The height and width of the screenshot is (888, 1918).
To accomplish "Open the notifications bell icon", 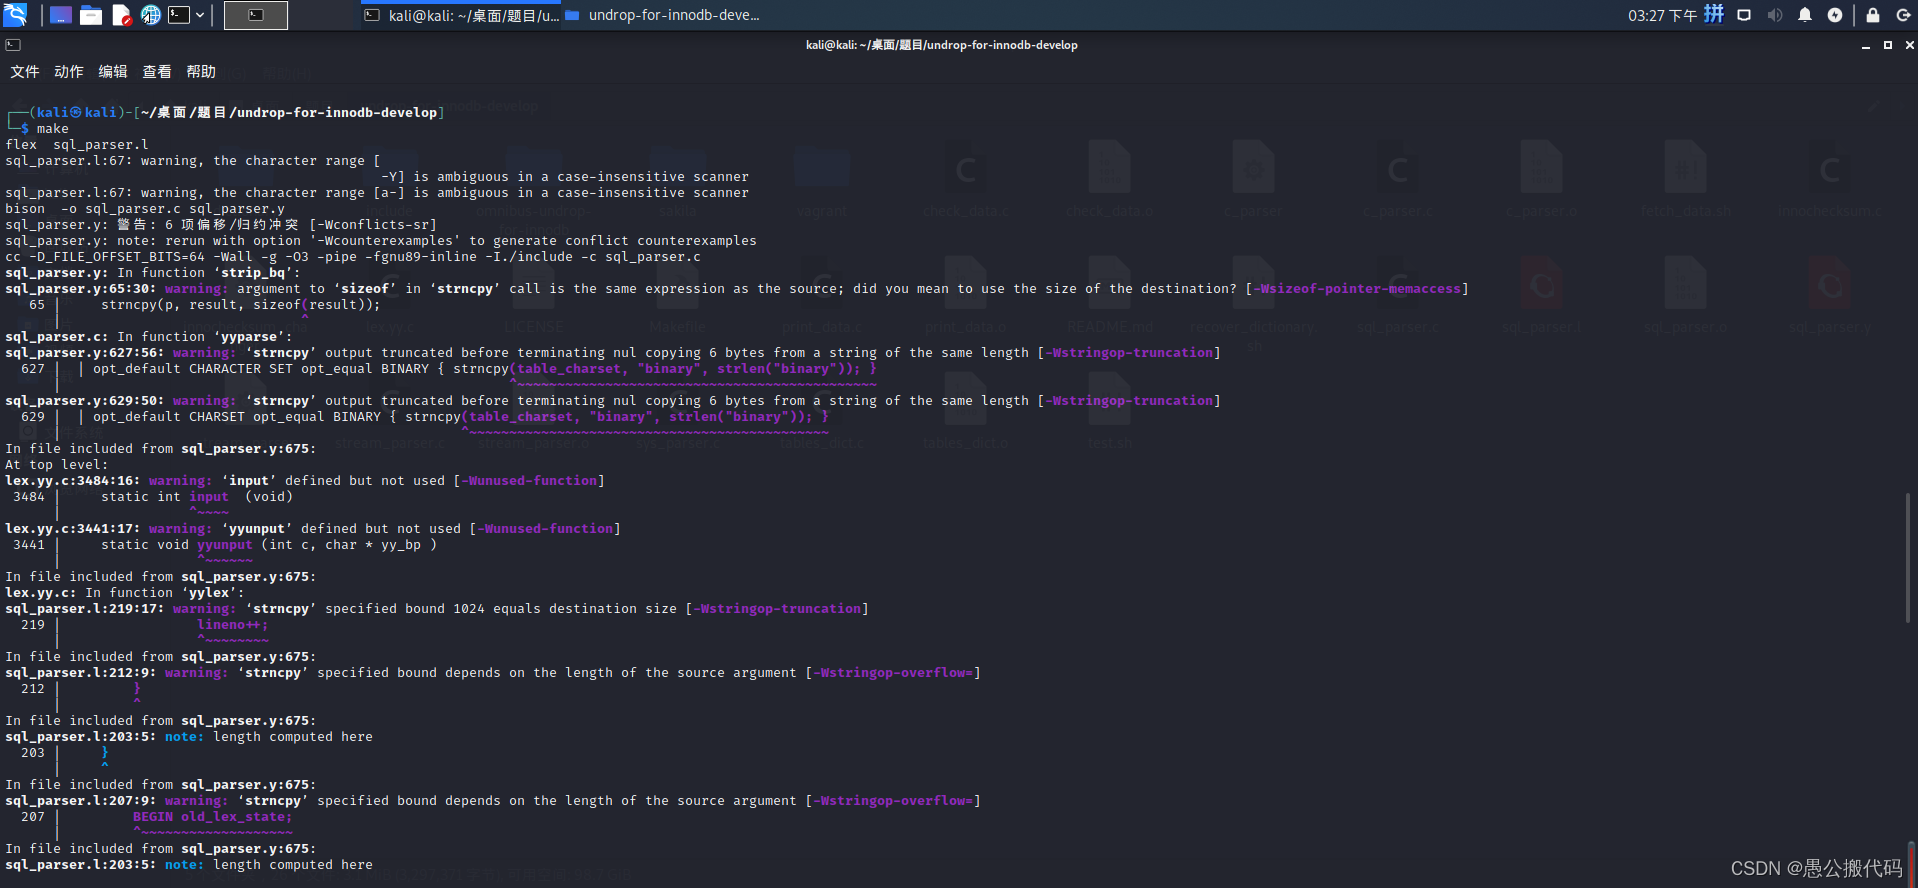I will (x=1805, y=15).
